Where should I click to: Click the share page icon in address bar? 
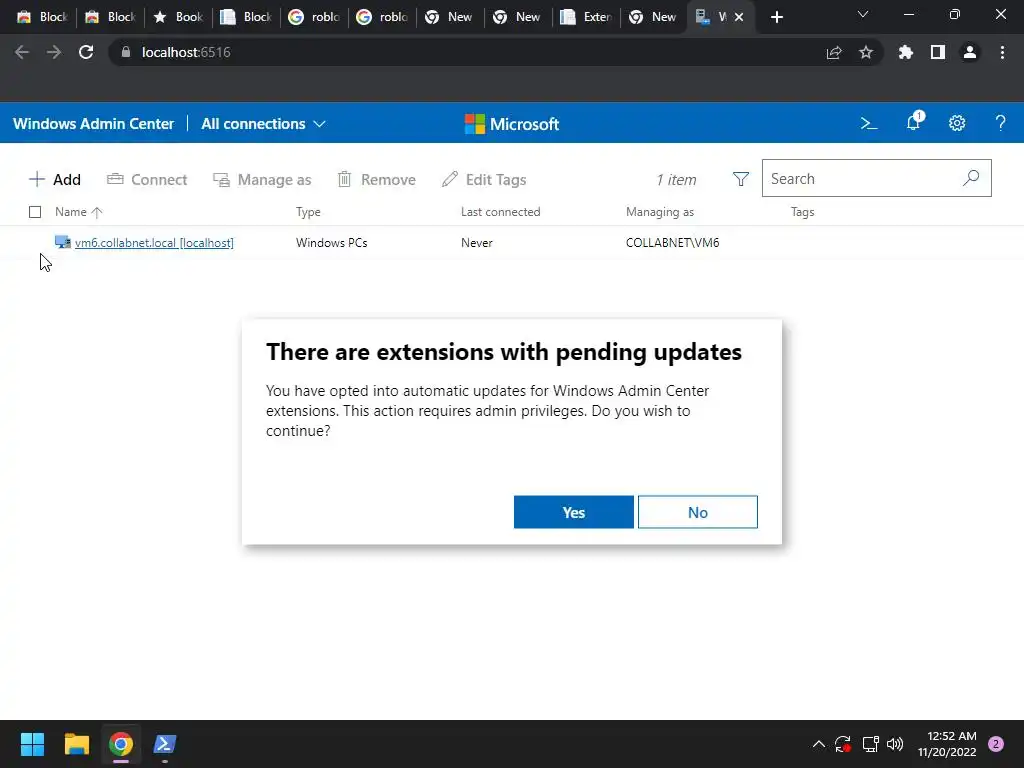coord(834,52)
